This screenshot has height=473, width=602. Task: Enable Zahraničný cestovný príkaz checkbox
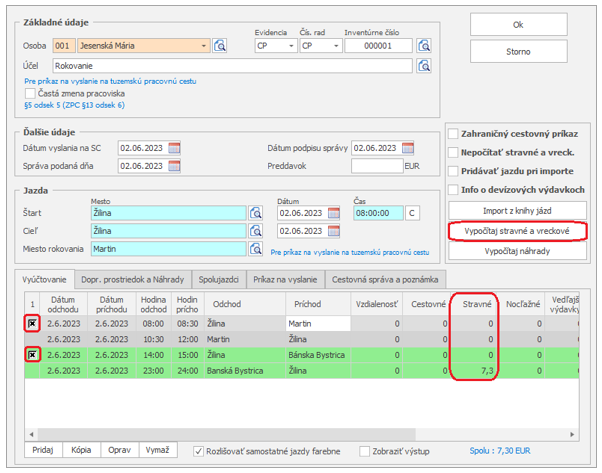[x=454, y=134]
